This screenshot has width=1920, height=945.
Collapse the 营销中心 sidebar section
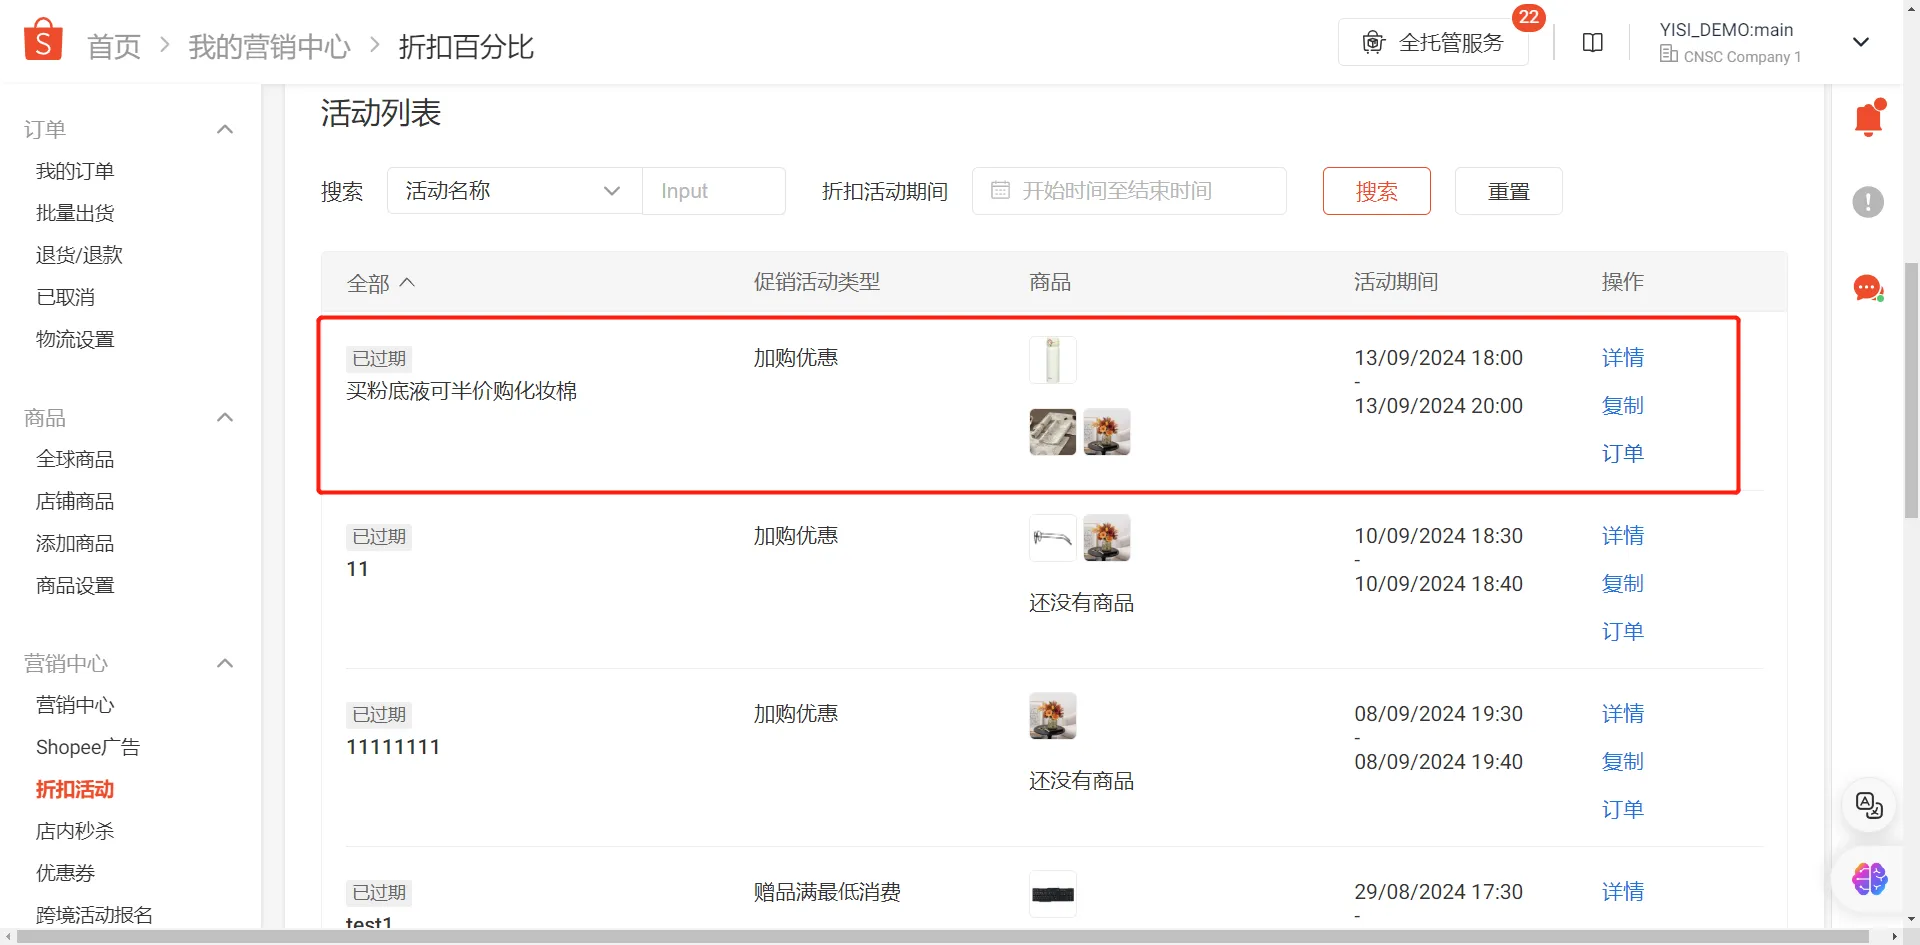[x=225, y=663]
